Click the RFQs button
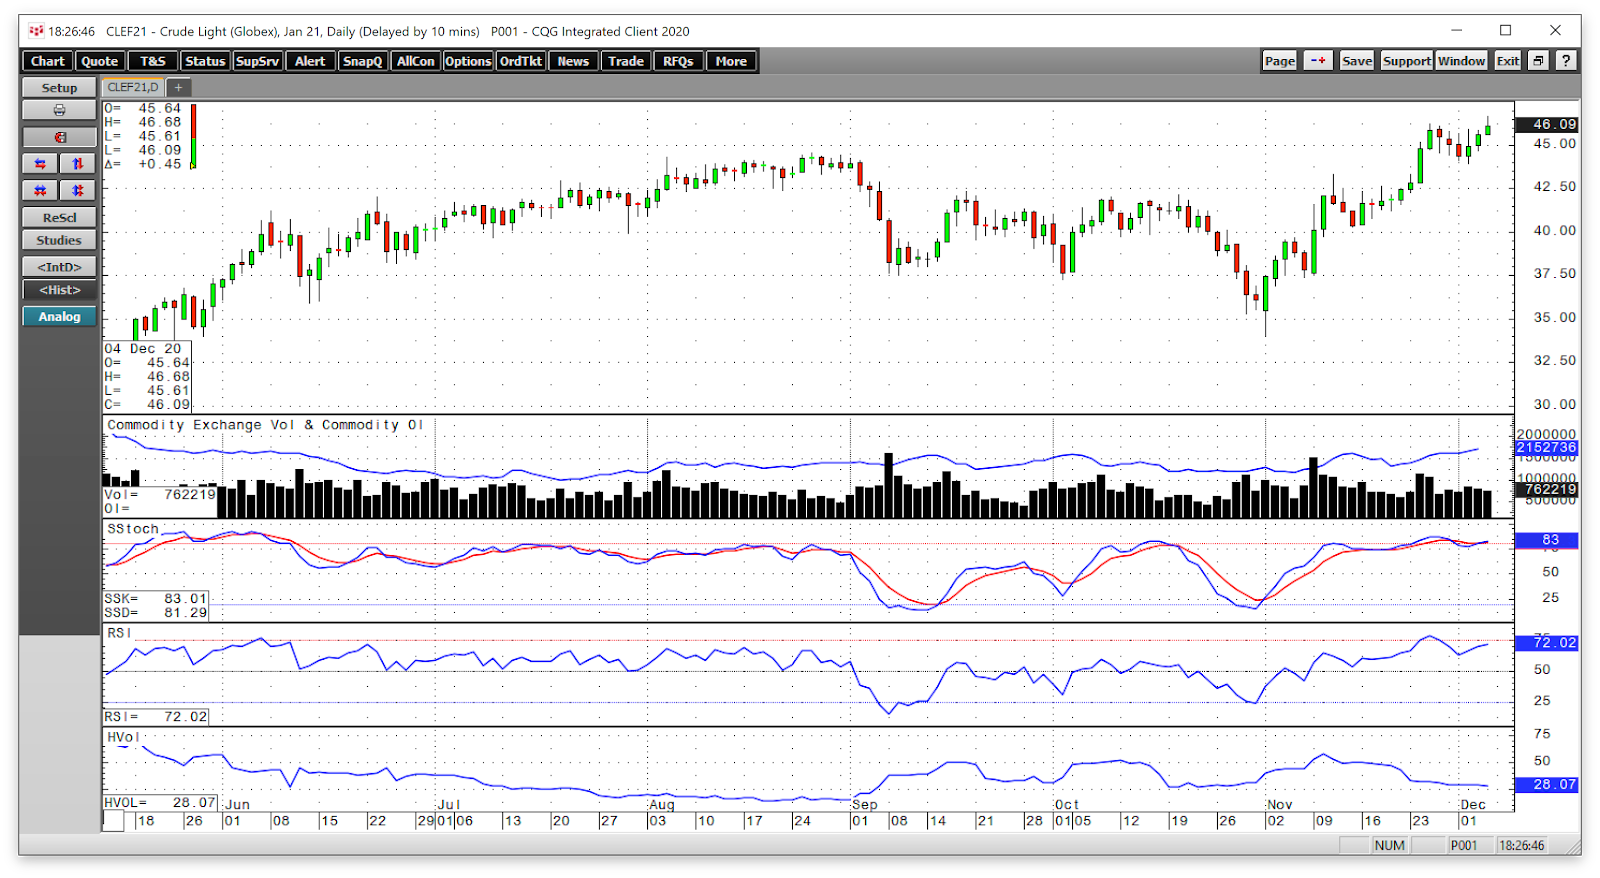Viewport: 1600px width, 878px height. (678, 61)
